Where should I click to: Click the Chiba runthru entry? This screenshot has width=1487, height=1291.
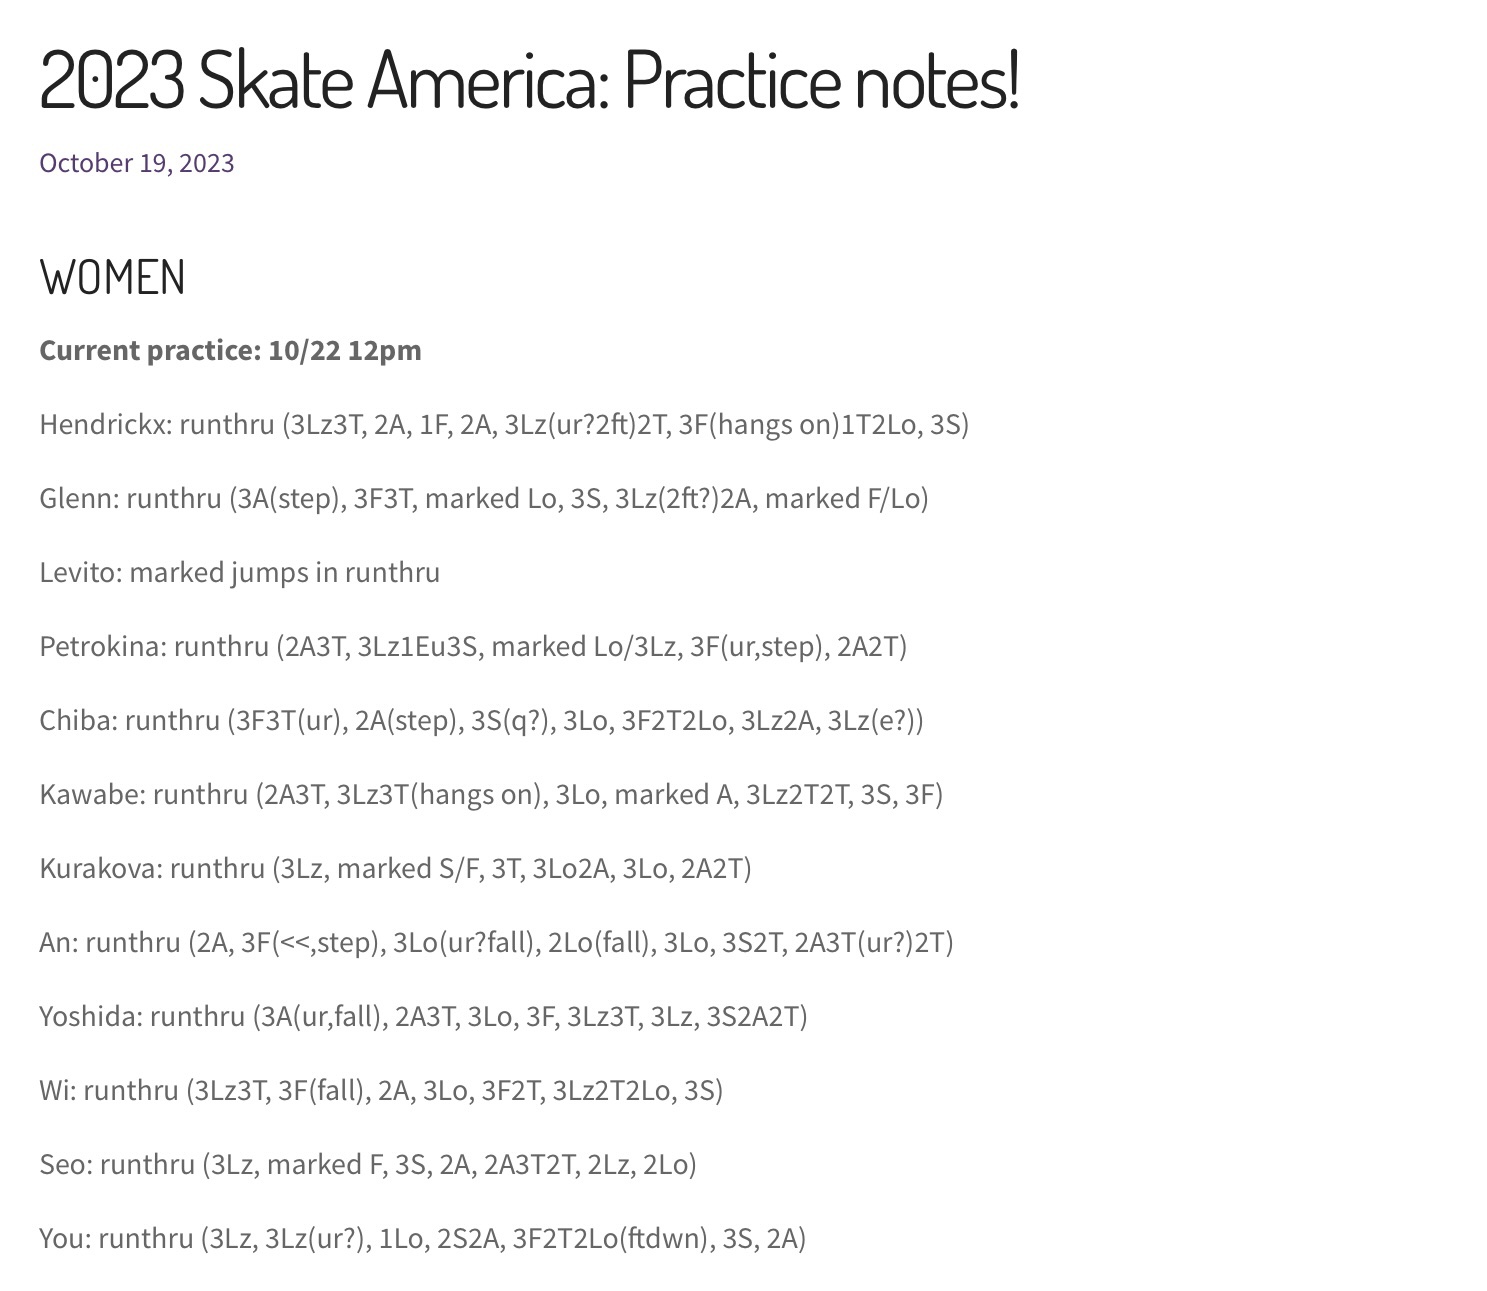482,721
